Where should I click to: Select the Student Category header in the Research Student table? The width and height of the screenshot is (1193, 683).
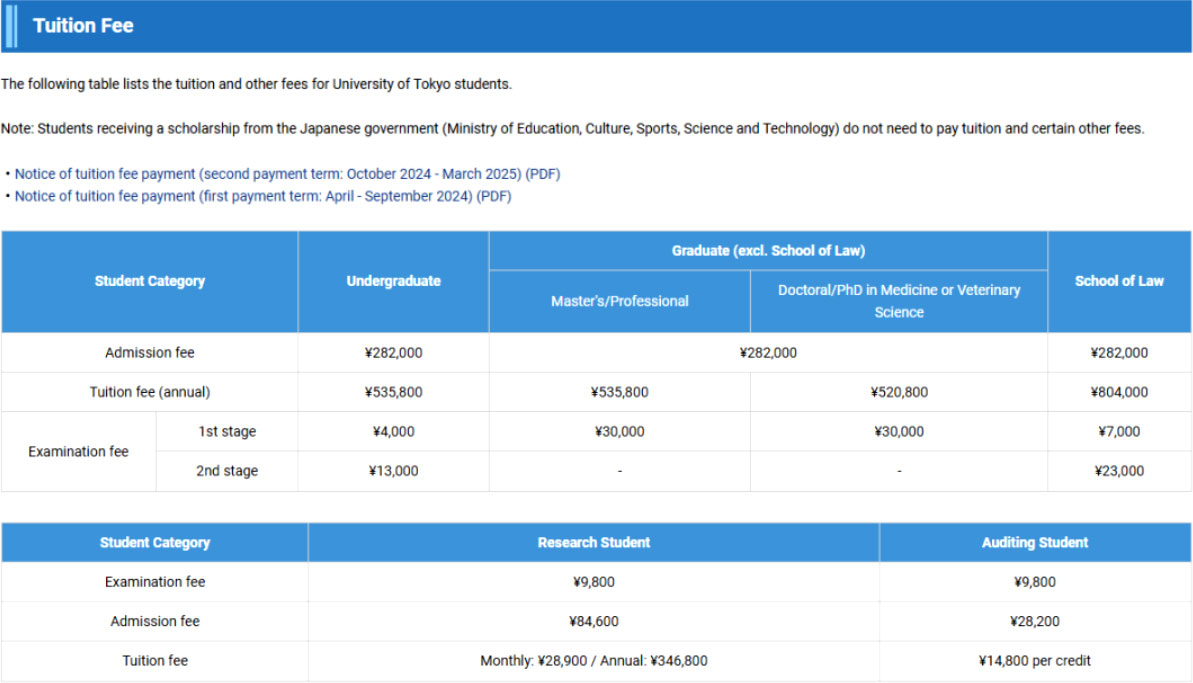point(154,543)
